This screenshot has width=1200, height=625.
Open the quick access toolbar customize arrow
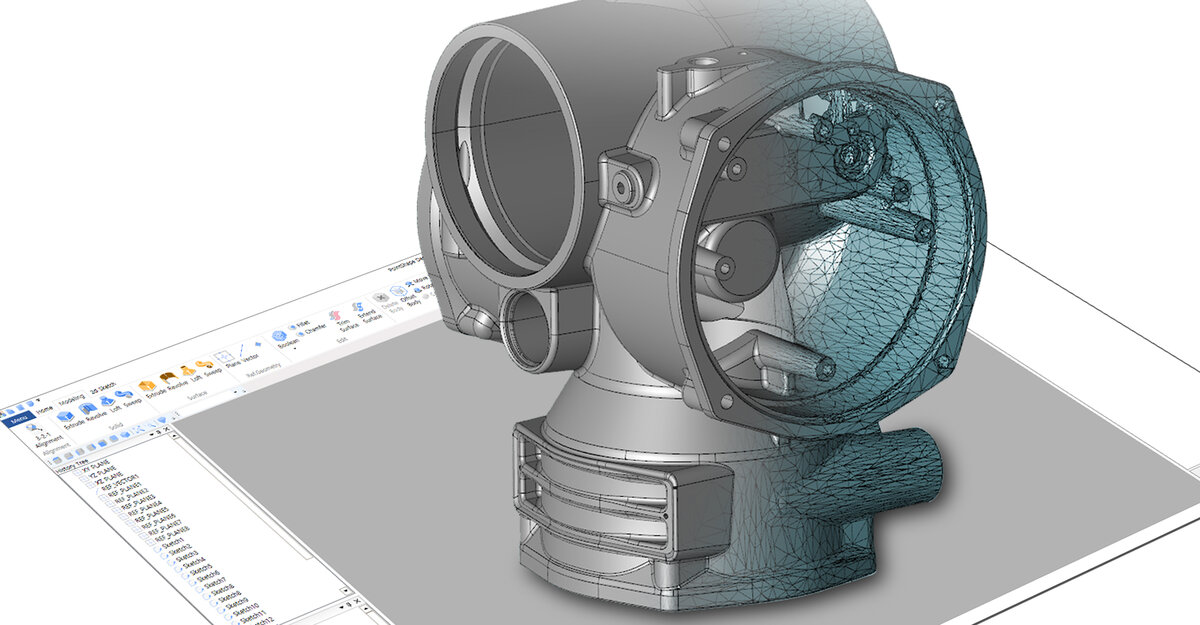click(x=37, y=402)
